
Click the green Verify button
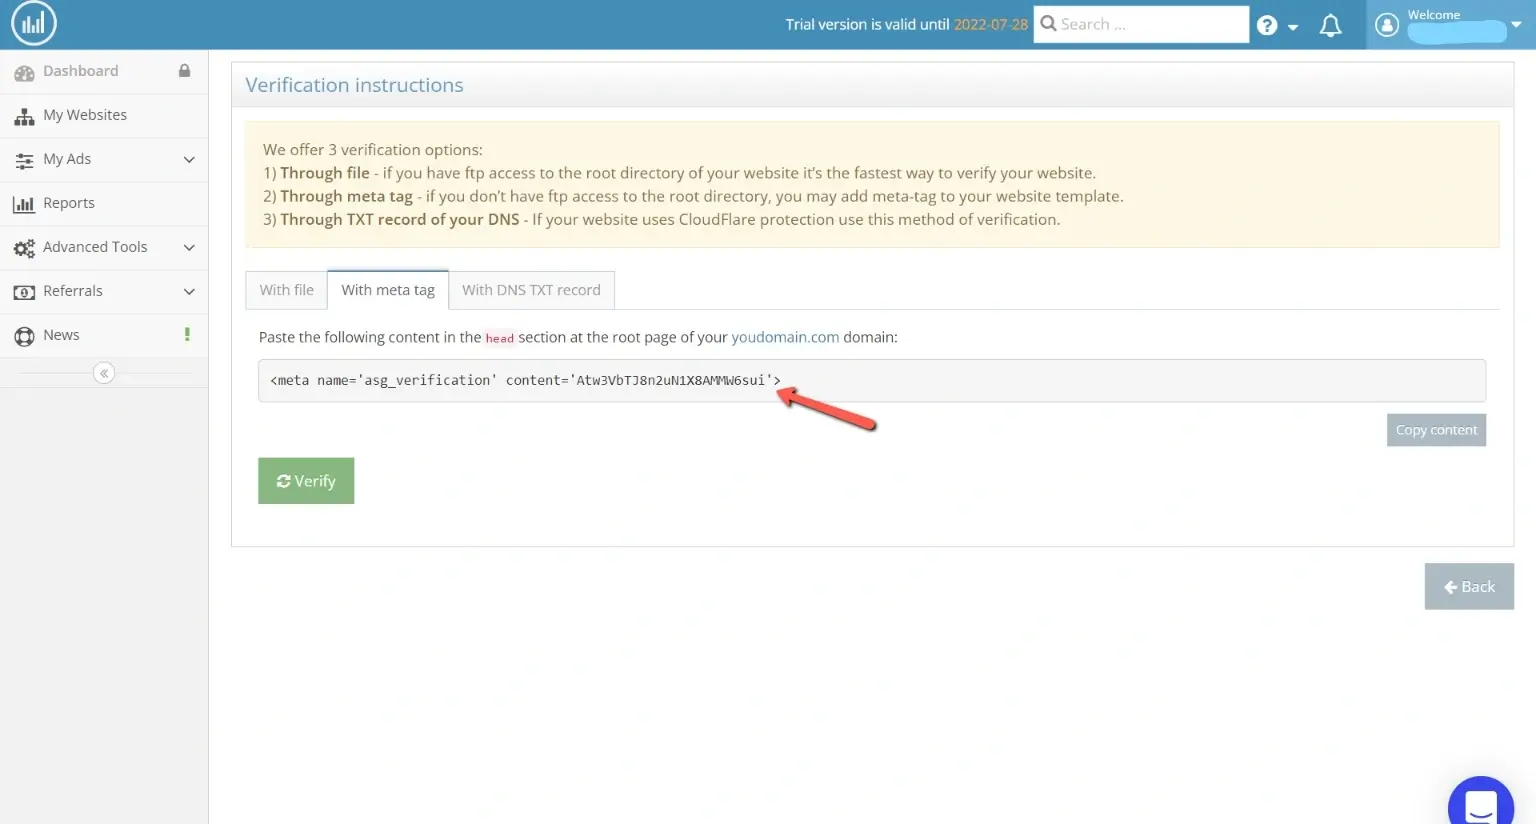306,481
